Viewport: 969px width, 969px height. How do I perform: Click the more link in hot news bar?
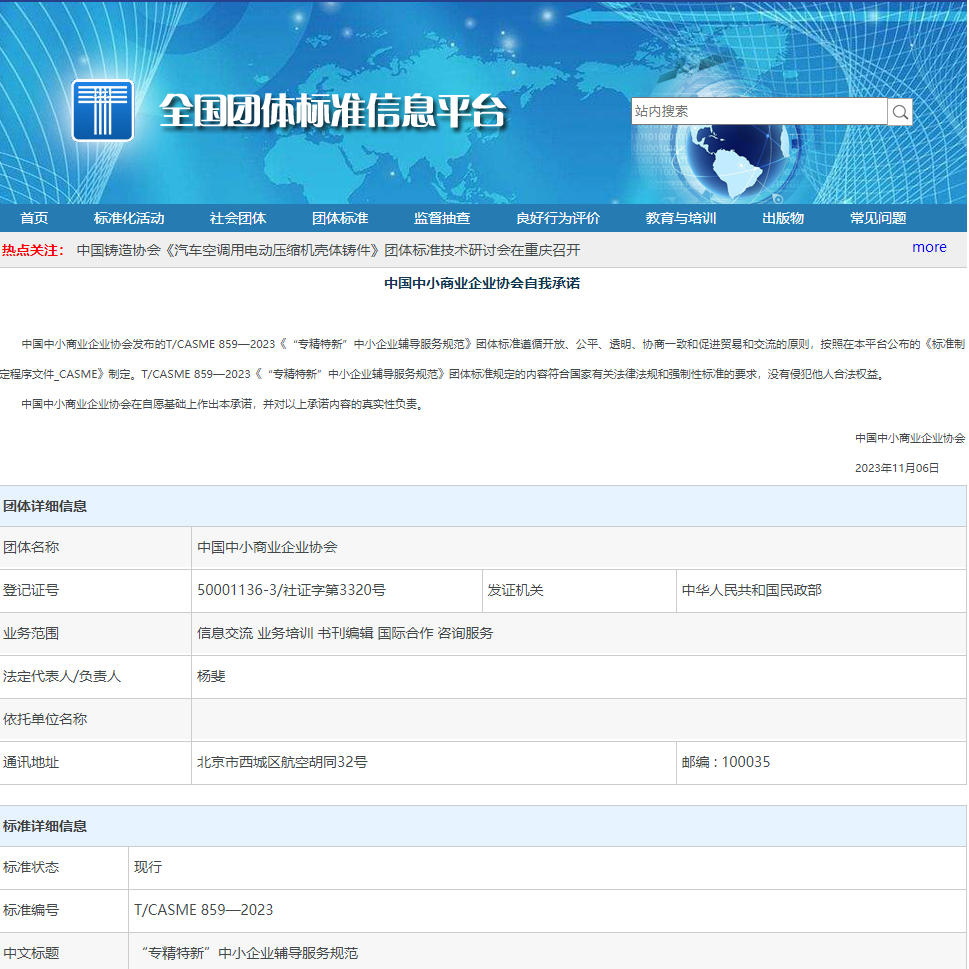tap(929, 247)
